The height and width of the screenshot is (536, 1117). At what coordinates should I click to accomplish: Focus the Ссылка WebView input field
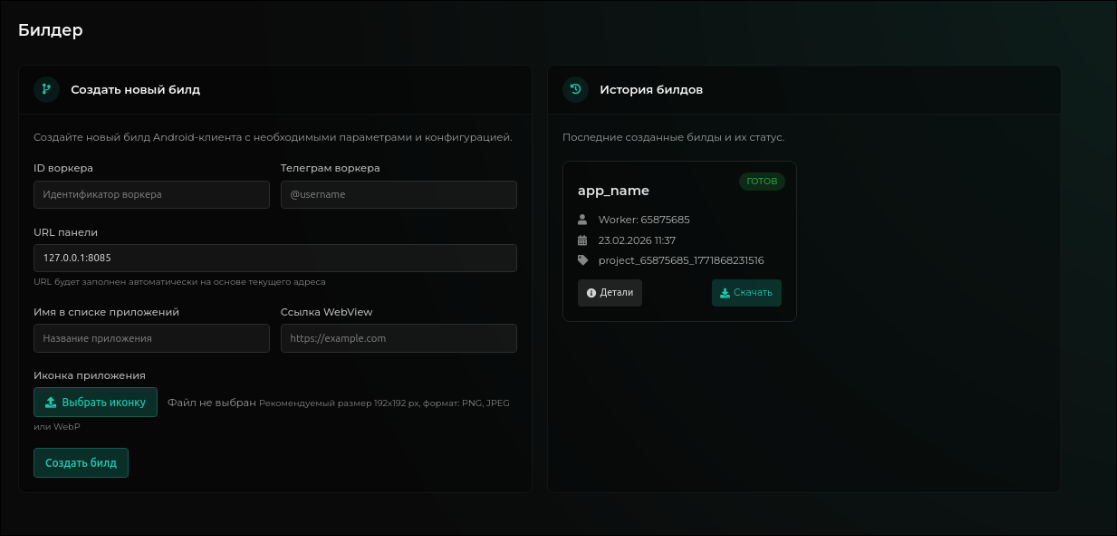tap(398, 338)
